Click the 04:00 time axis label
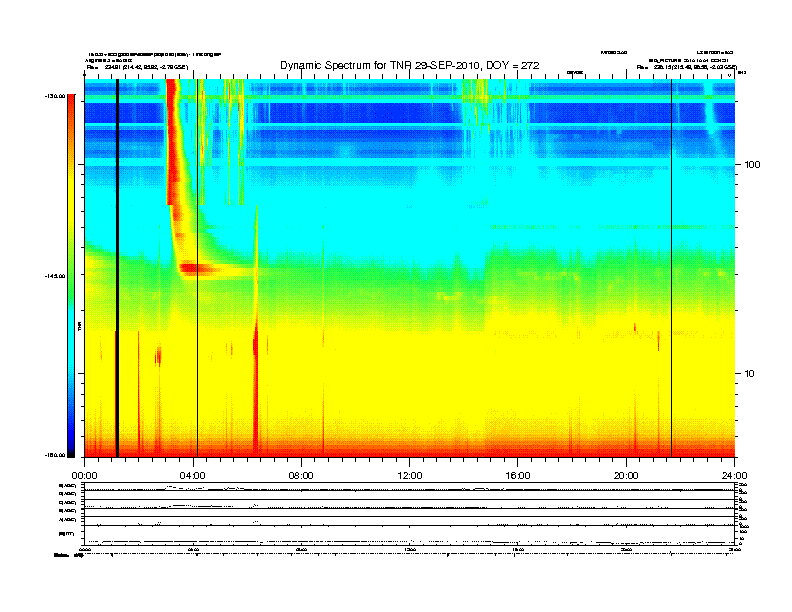Screen dimensions: 792x612 [x=193, y=476]
